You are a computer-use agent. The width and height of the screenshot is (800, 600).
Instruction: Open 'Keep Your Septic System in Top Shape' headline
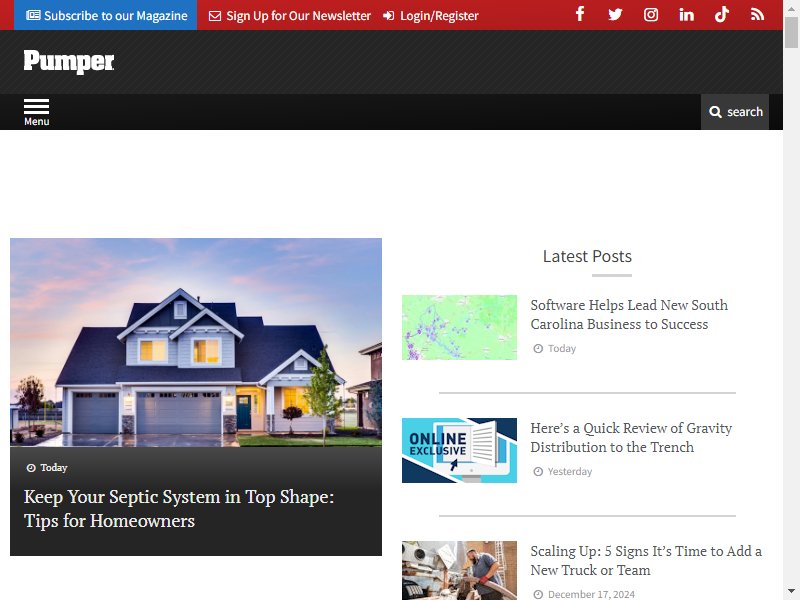(179, 509)
